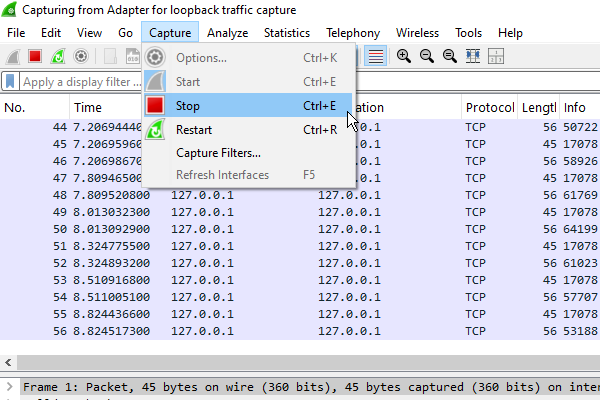The width and height of the screenshot is (600, 400).
Task: Click Info value 61769 in packet 48
Action: [580, 195]
